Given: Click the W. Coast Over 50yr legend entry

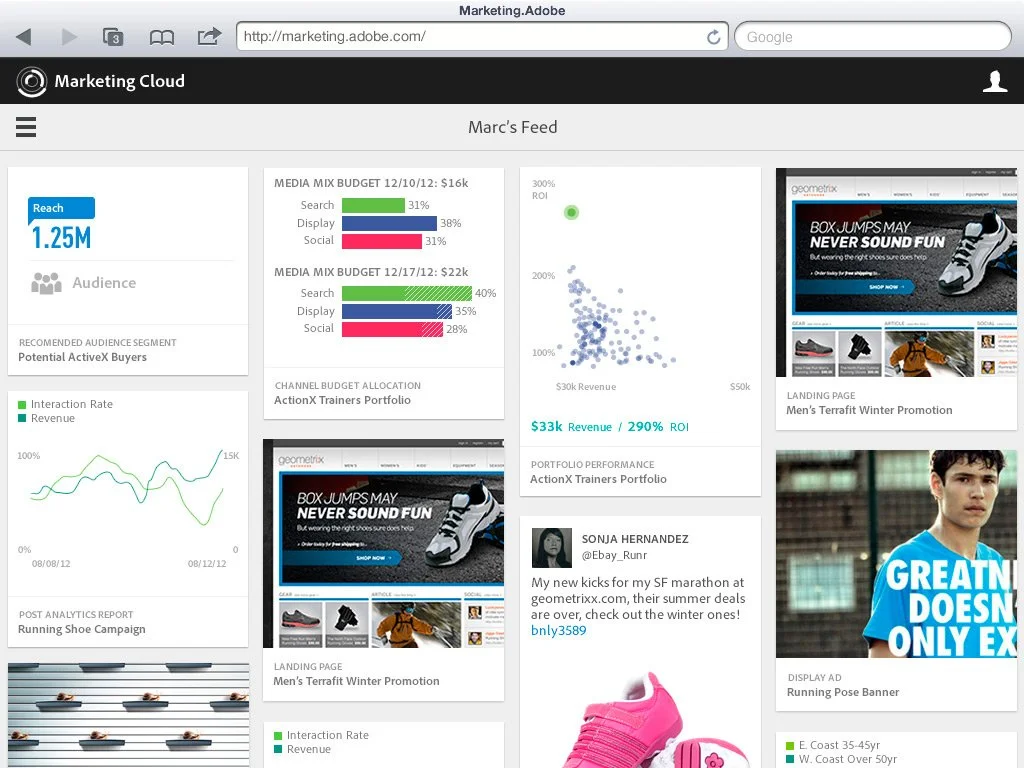Looking at the screenshot, I should (x=841, y=760).
